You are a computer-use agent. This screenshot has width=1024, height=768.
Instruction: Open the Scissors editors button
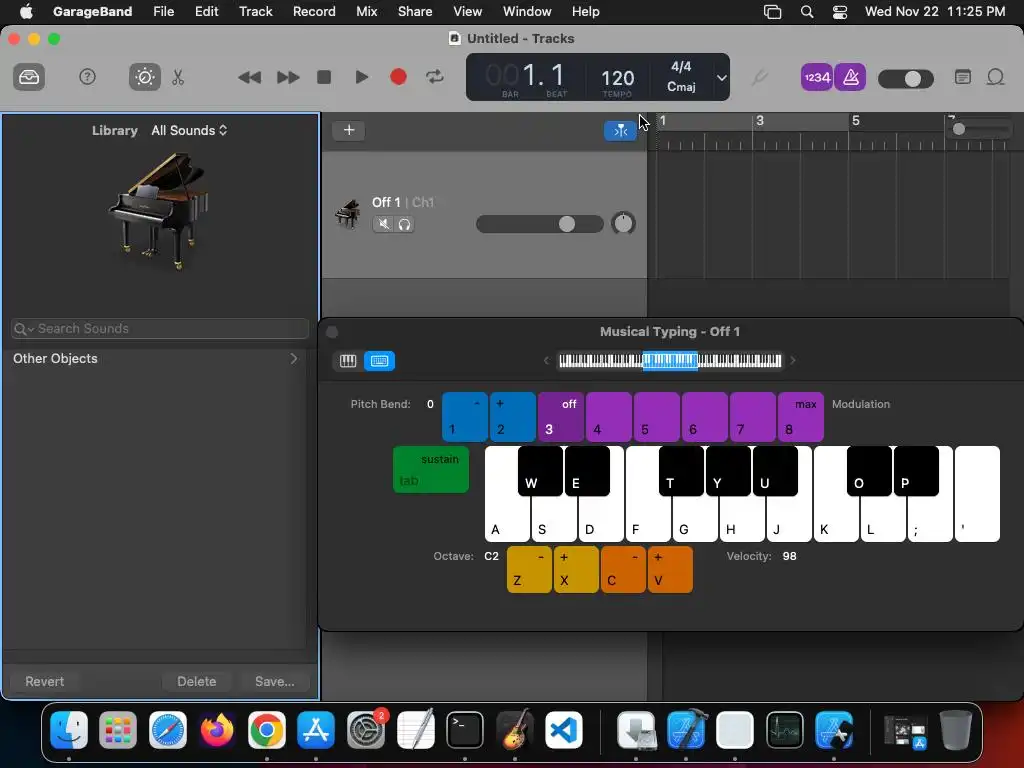tap(178, 77)
